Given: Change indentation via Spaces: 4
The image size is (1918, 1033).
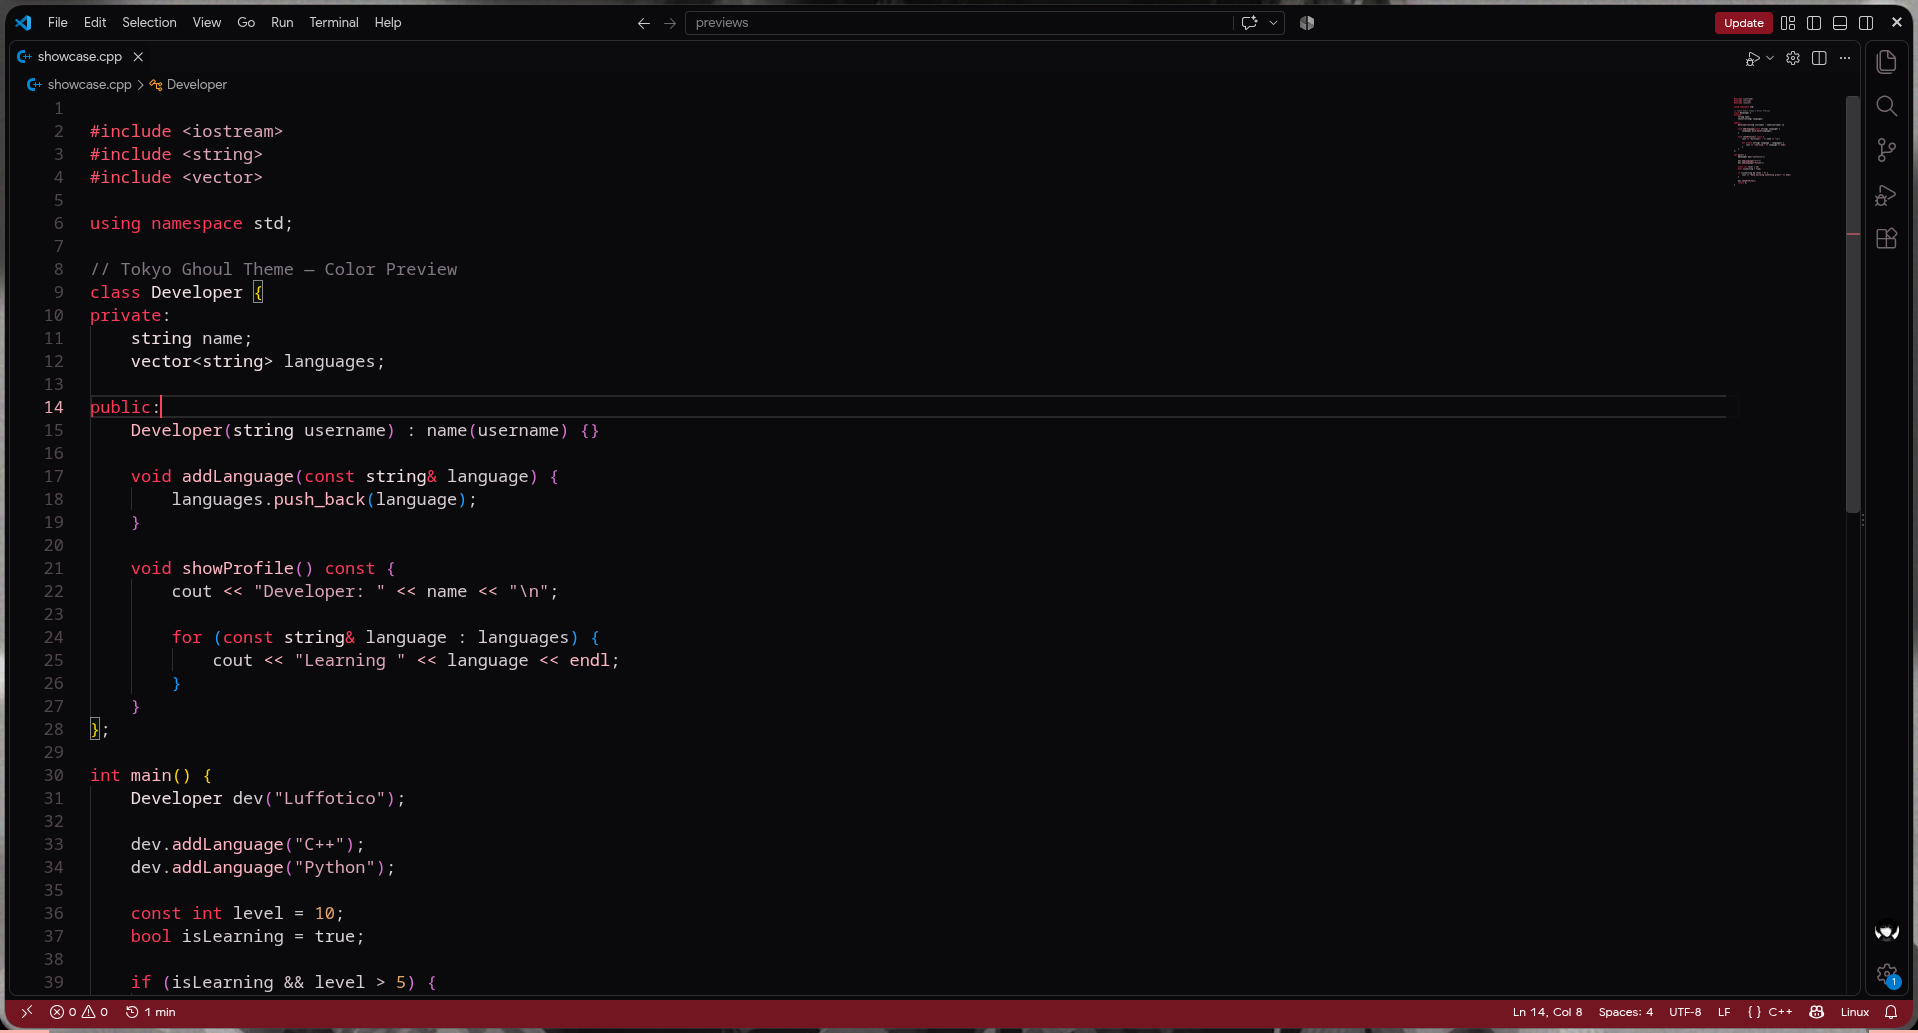Looking at the screenshot, I should (1625, 1012).
